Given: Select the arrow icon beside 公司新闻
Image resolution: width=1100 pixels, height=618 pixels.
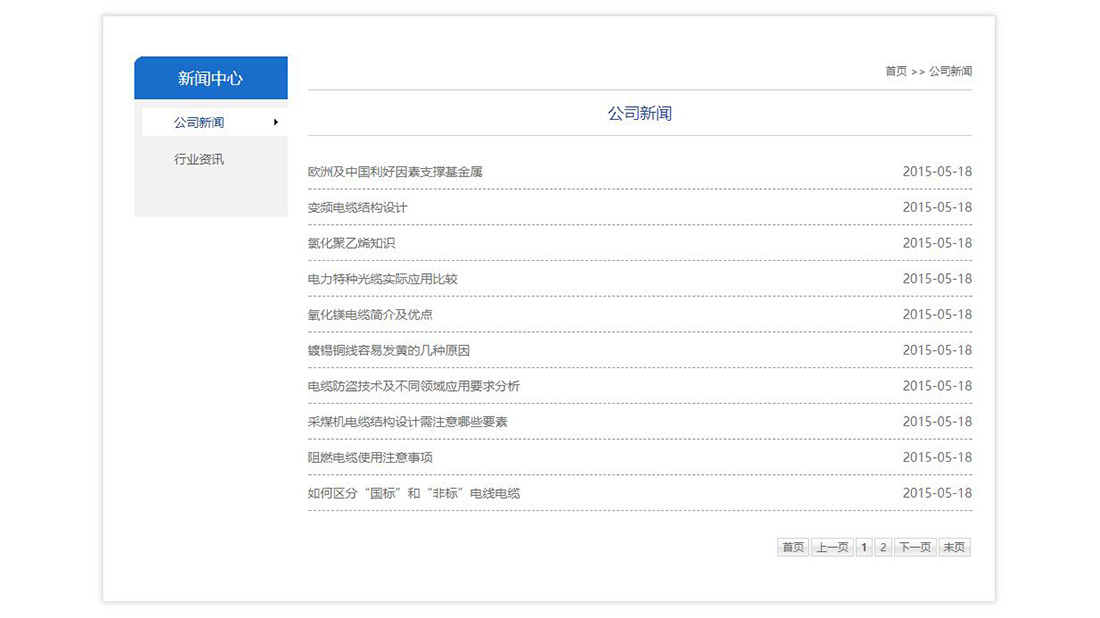Looking at the screenshot, I should point(278,122).
